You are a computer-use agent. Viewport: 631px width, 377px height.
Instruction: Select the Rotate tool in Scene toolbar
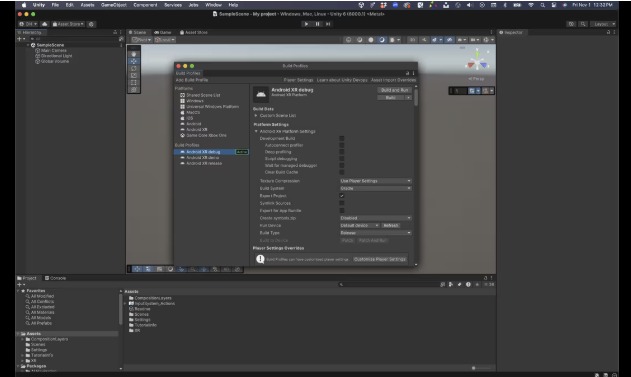(134, 68)
